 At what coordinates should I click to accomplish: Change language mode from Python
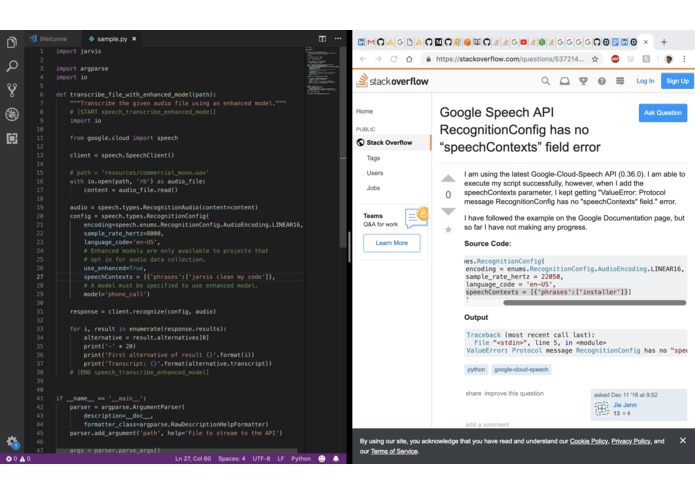[301, 459]
